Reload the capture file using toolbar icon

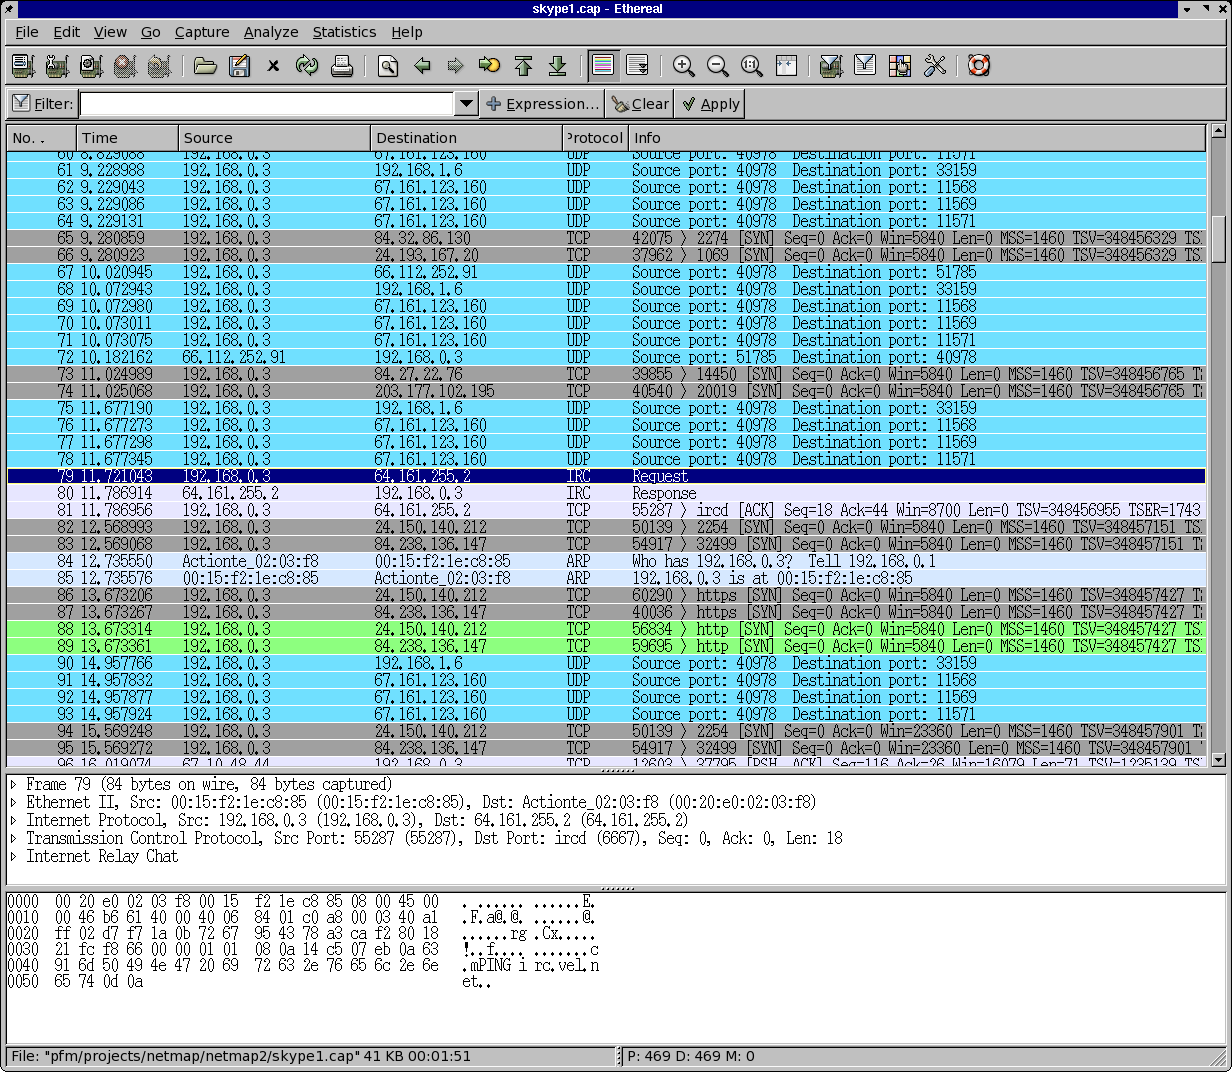pyautogui.click(x=307, y=66)
